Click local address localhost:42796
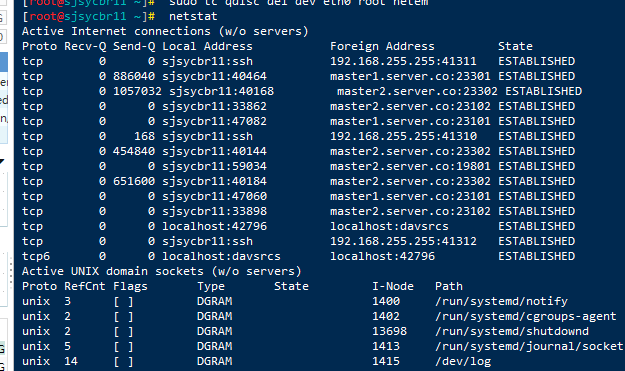Viewport: 625px width, 371px height. [214, 226]
